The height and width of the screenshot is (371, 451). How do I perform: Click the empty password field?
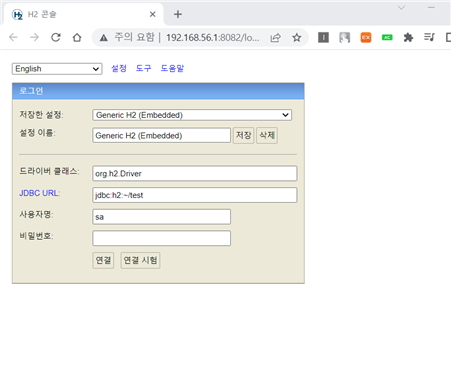point(161,238)
